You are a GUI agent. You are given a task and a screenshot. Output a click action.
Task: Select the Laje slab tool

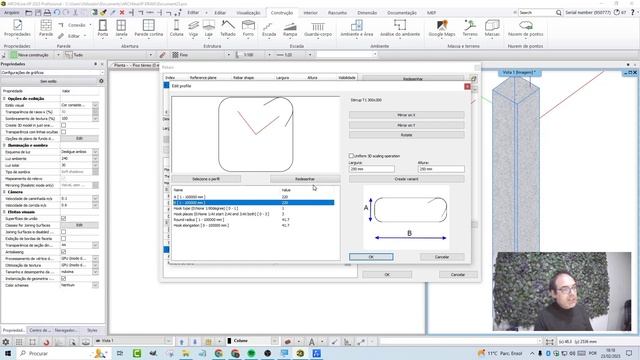click(x=209, y=28)
